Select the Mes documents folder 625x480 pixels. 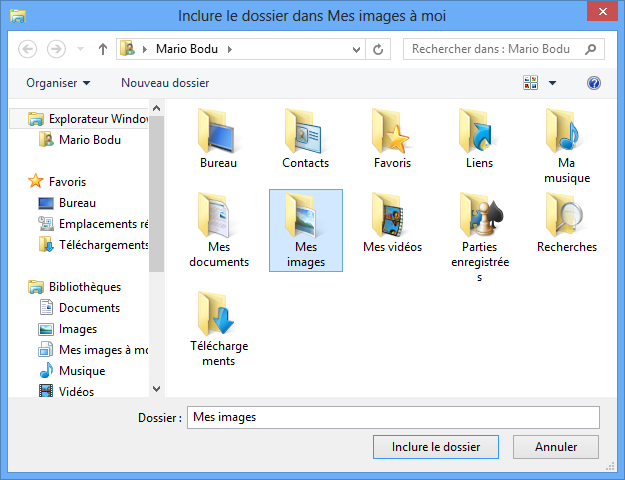tap(219, 230)
